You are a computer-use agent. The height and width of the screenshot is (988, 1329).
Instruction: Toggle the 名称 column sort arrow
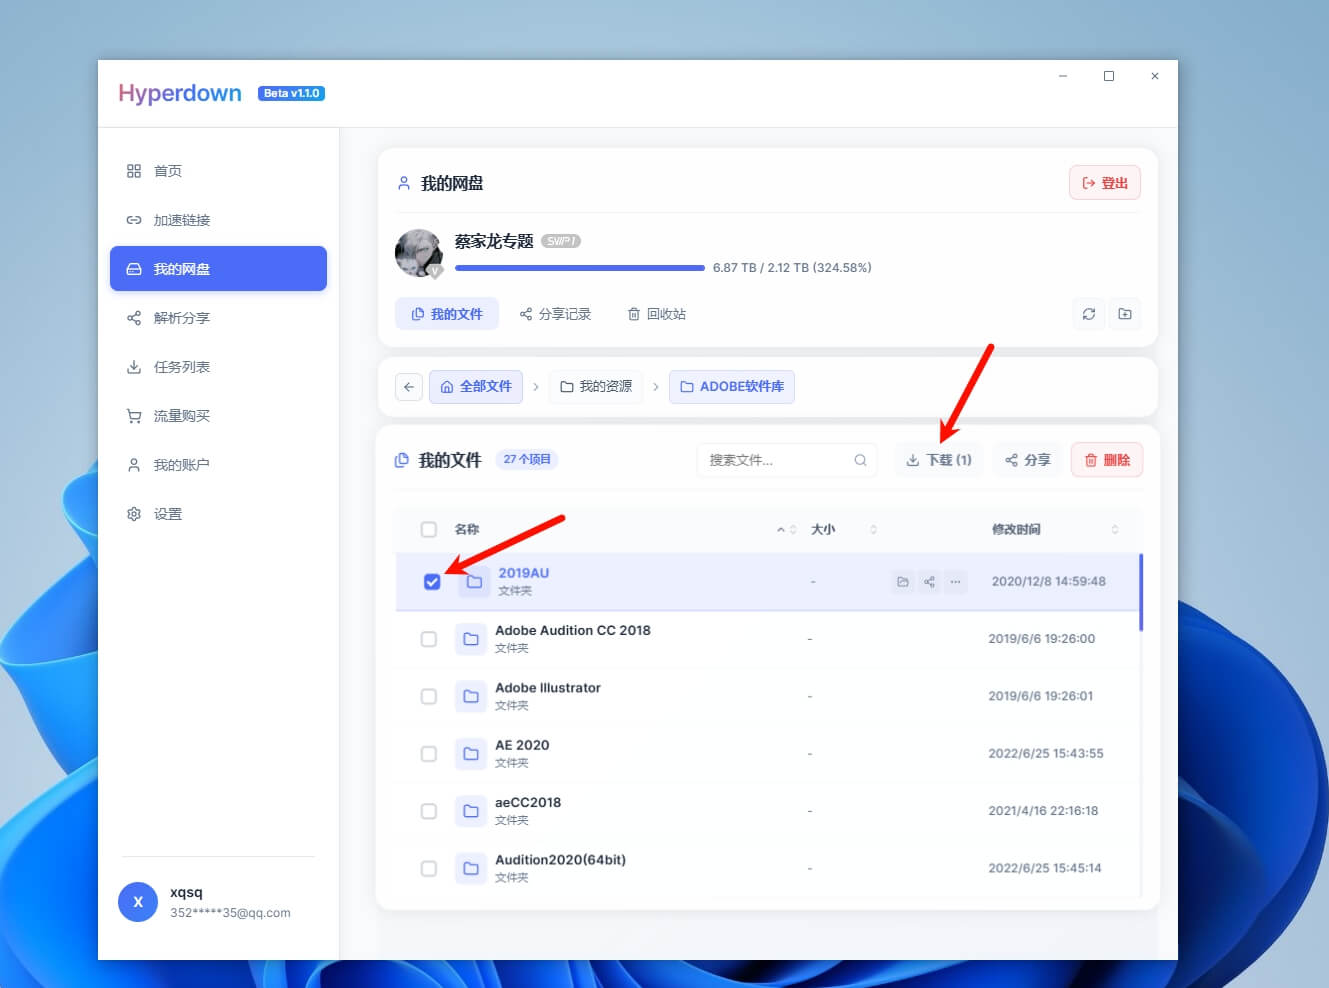point(780,528)
